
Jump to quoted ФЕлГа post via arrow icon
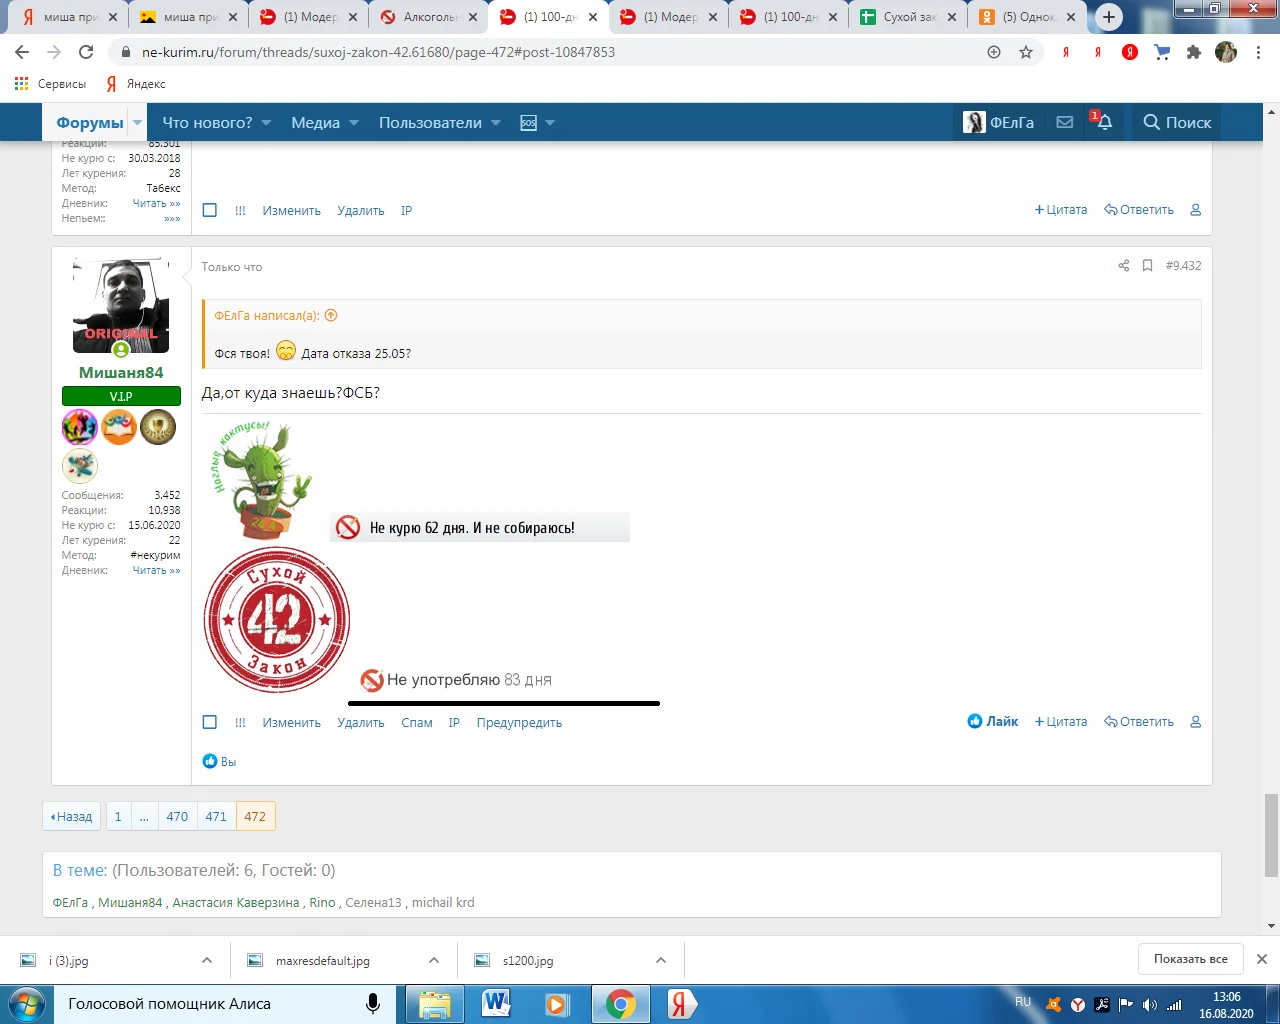[331, 315]
